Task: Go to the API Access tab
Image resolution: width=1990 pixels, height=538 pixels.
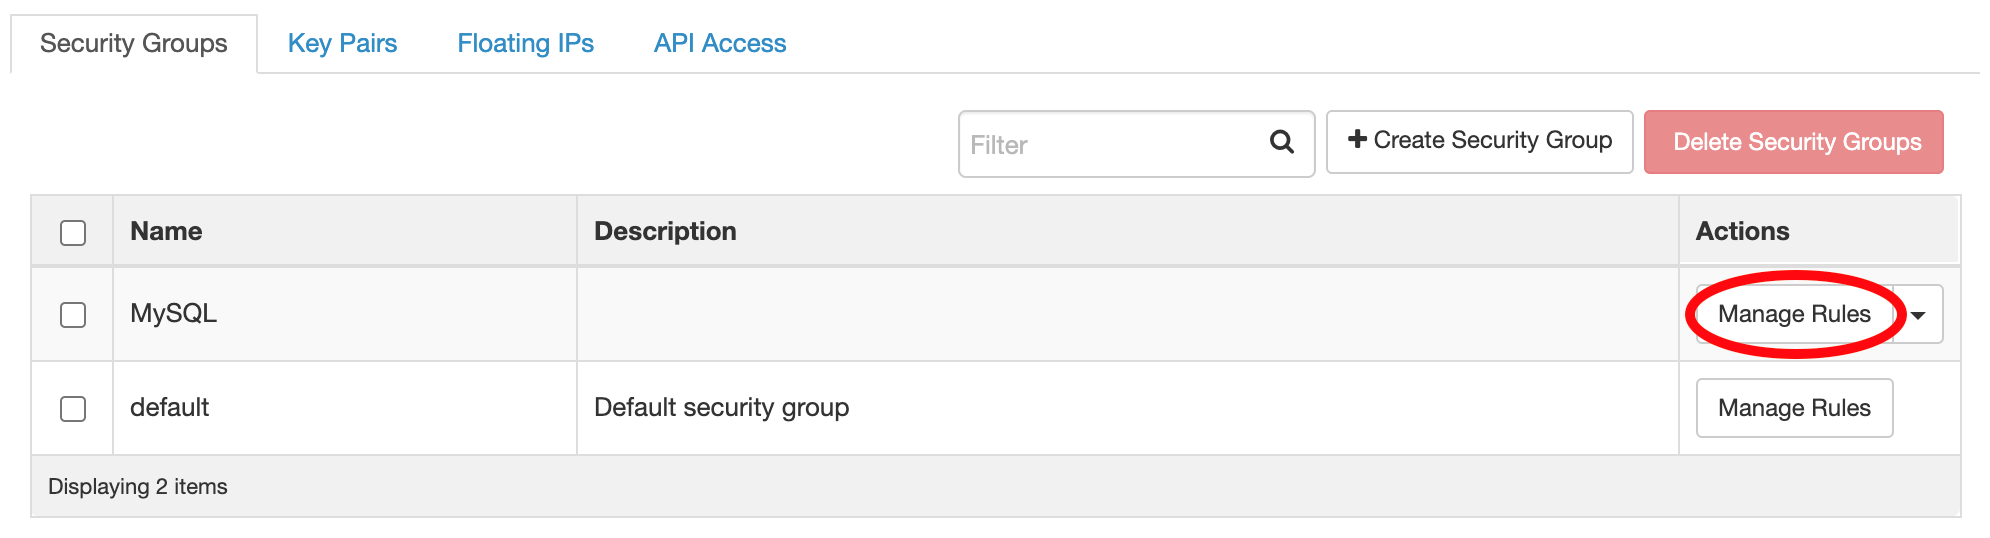Action: [720, 44]
